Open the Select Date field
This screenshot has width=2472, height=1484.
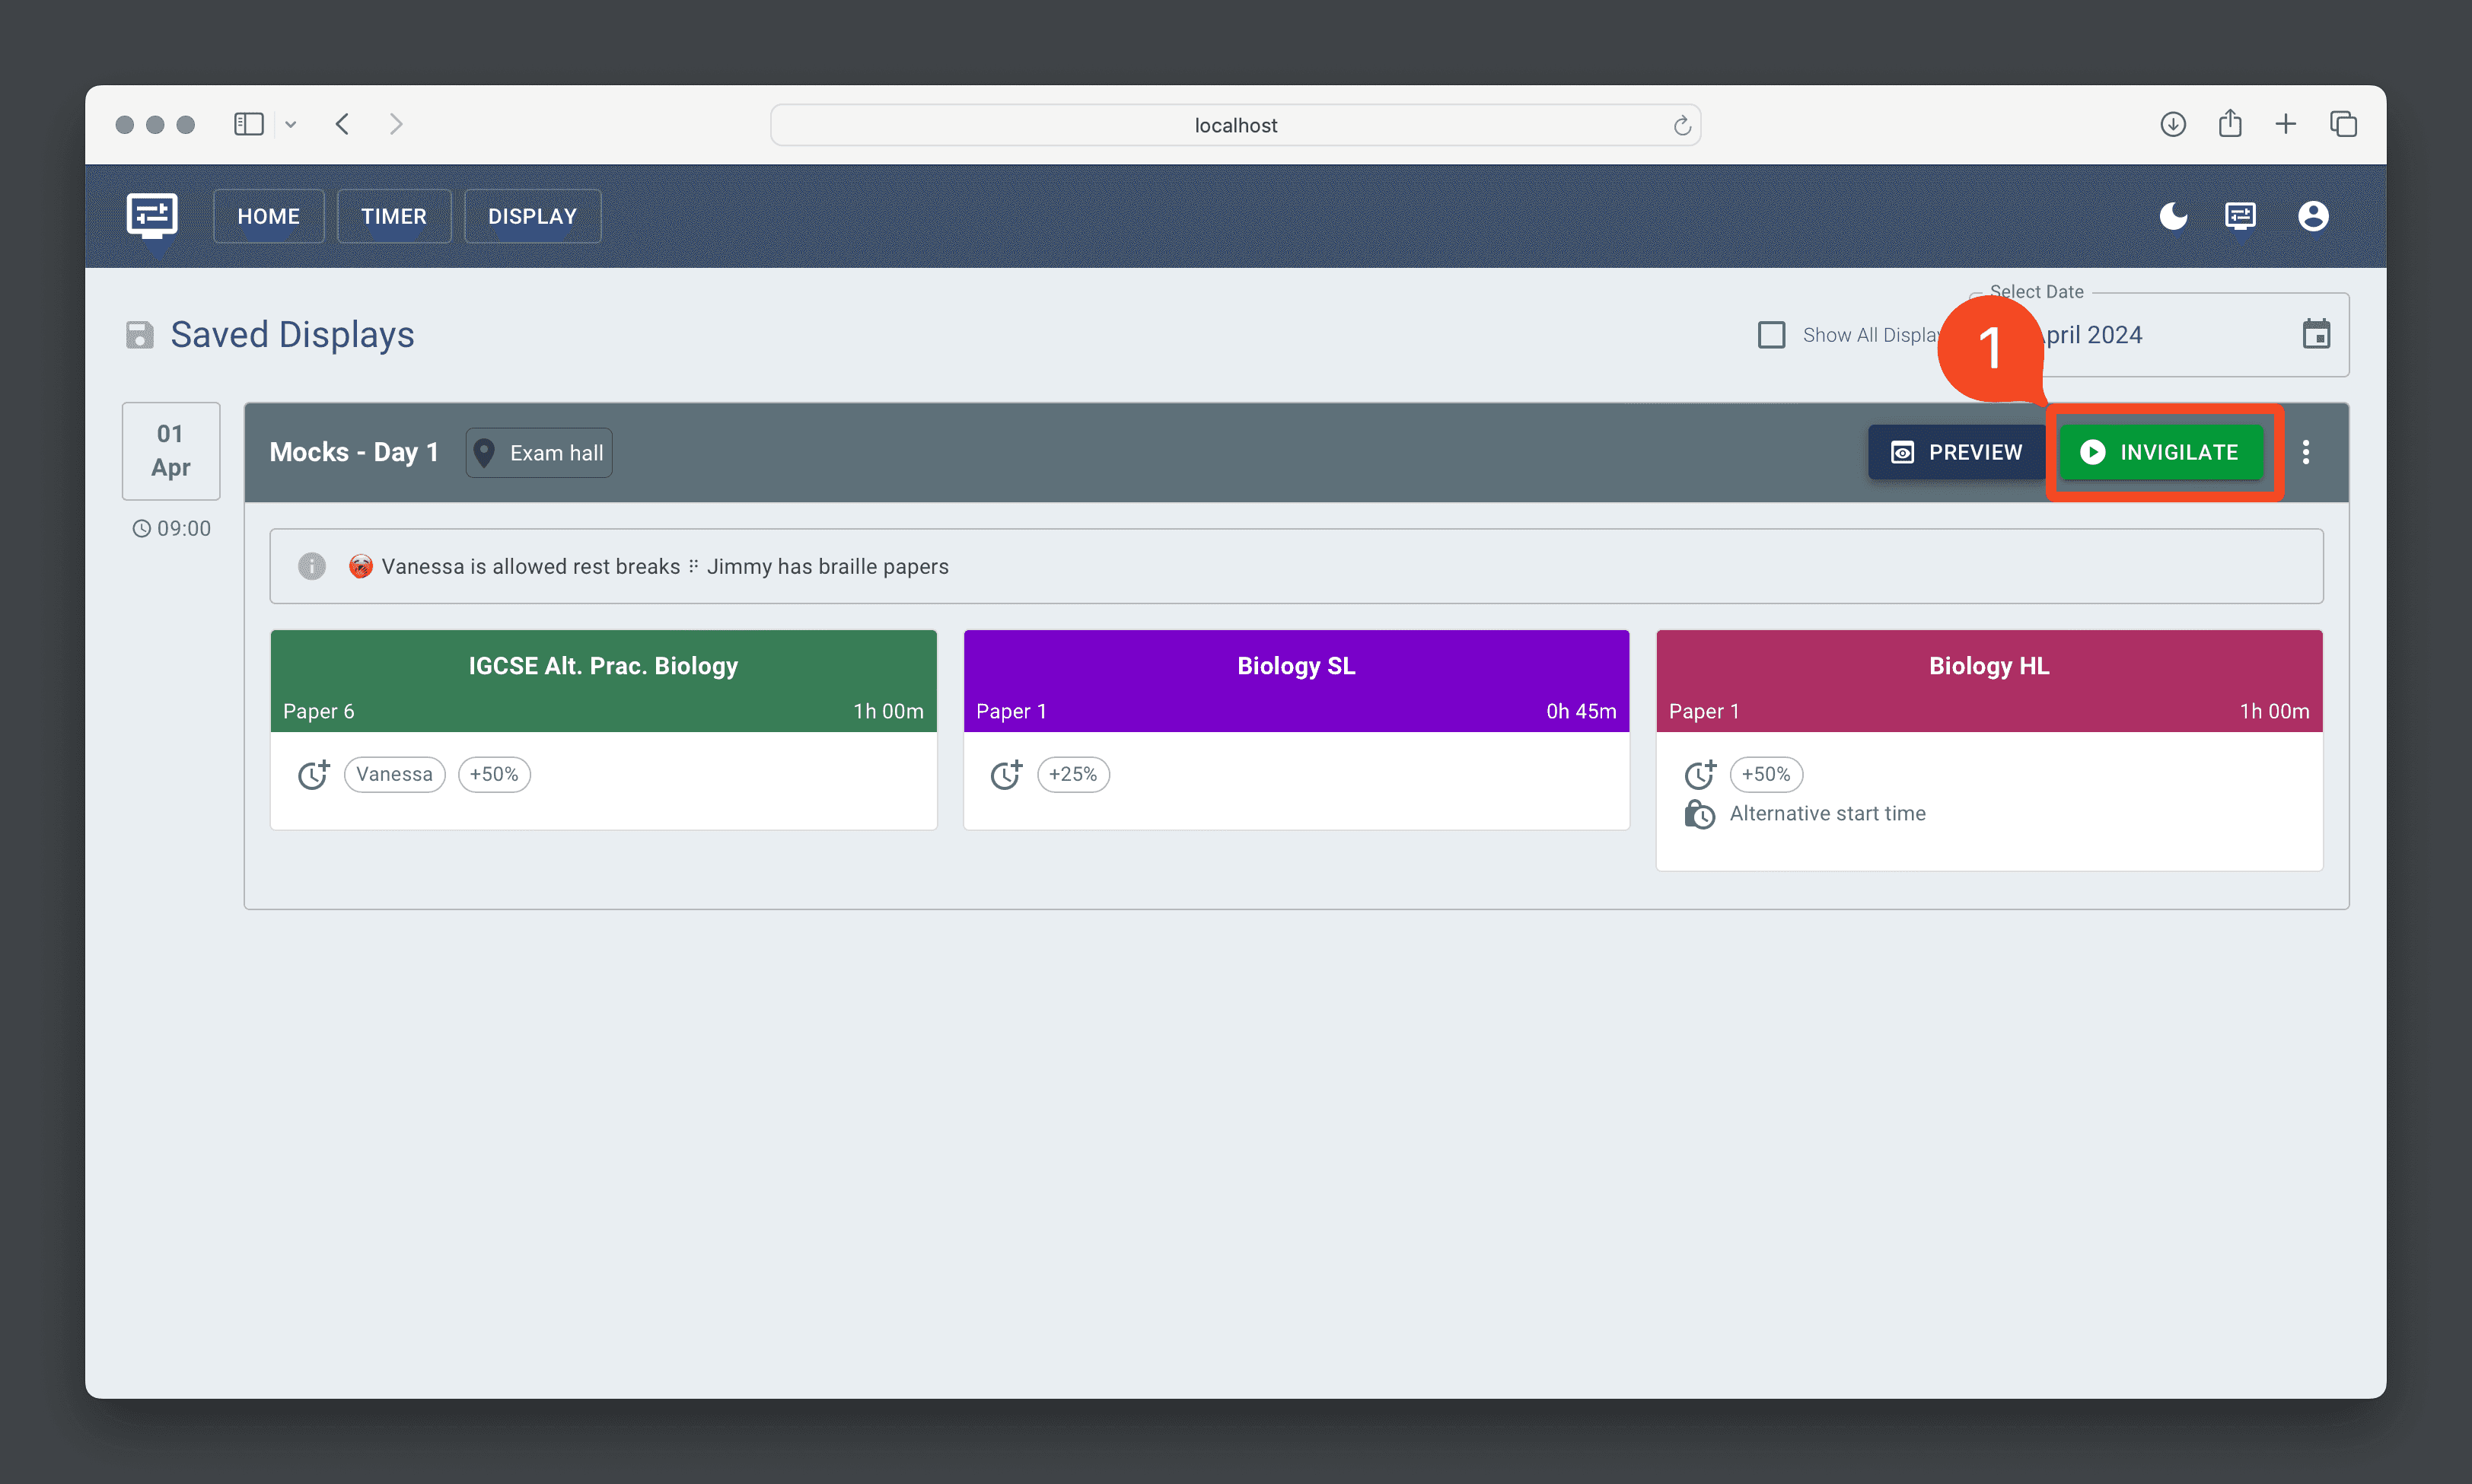(x=2150, y=335)
